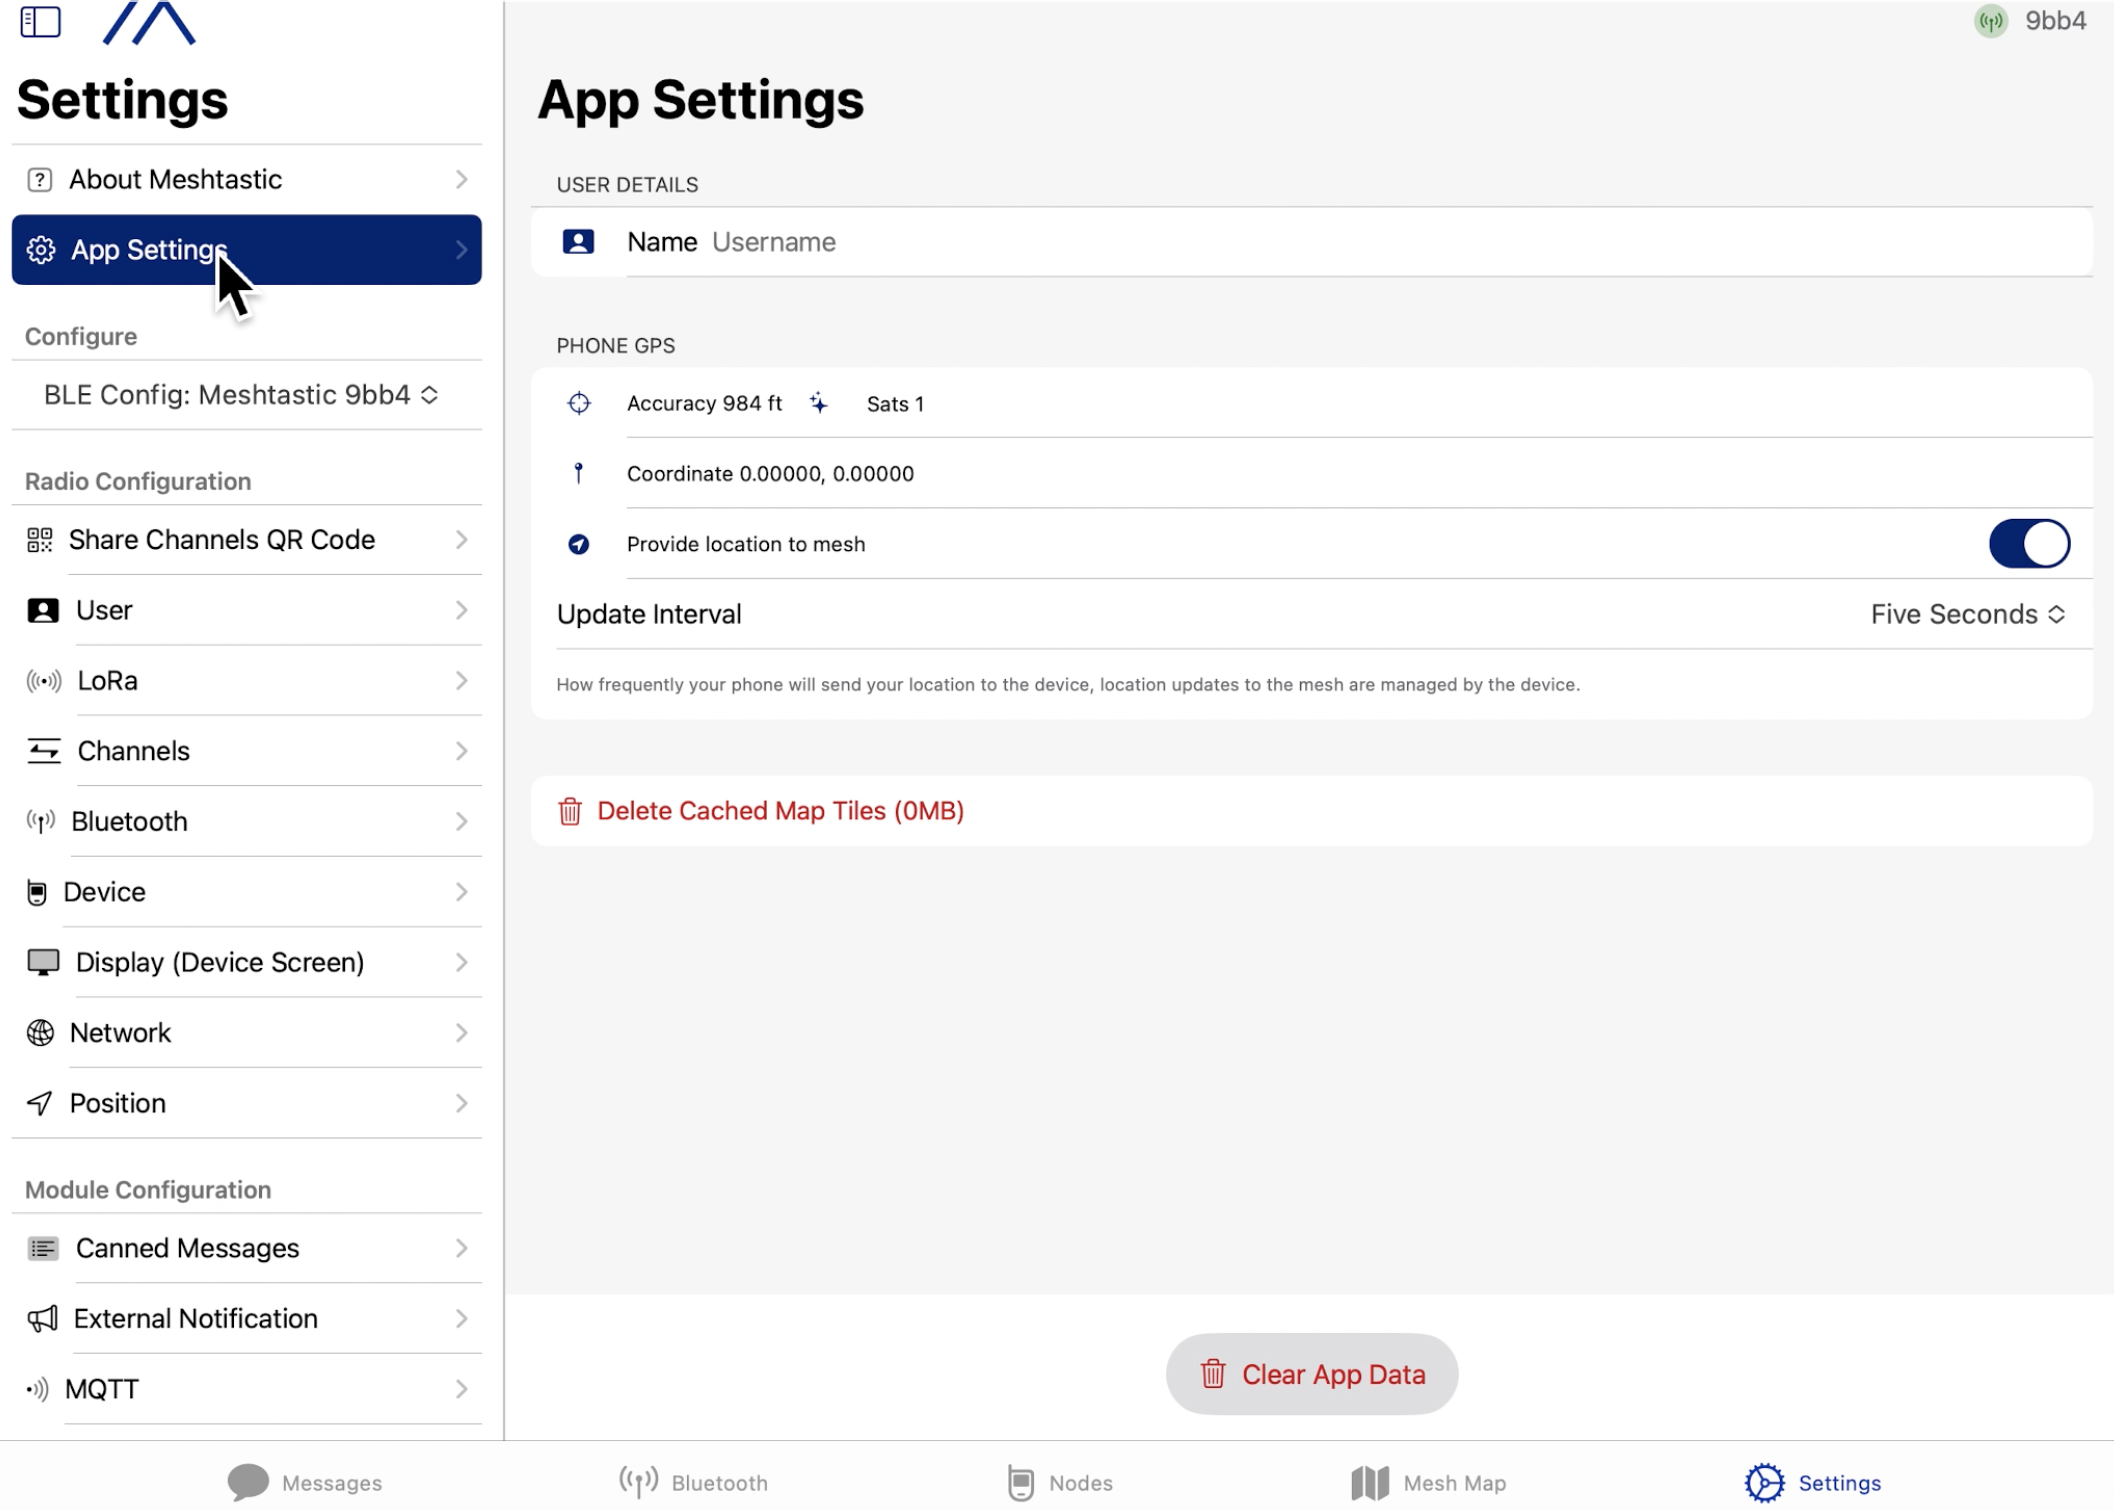The width and height of the screenshot is (2114, 1510).
Task: Switch to Bluetooth tab in bottom bar
Action: pos(693,1483)
